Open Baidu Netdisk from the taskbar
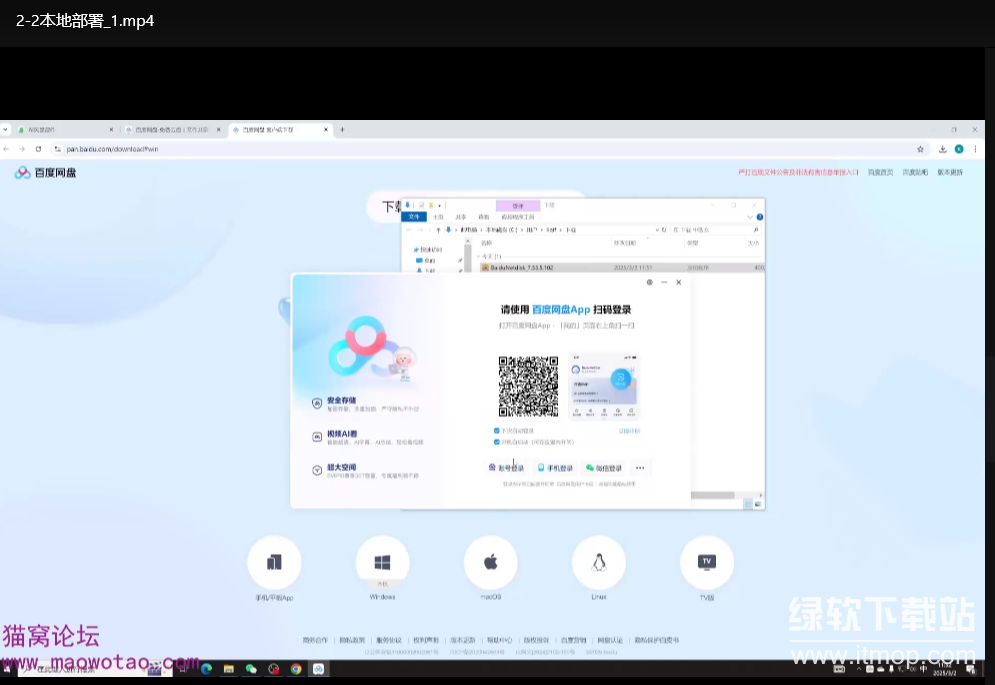 [x=319, y=668]
